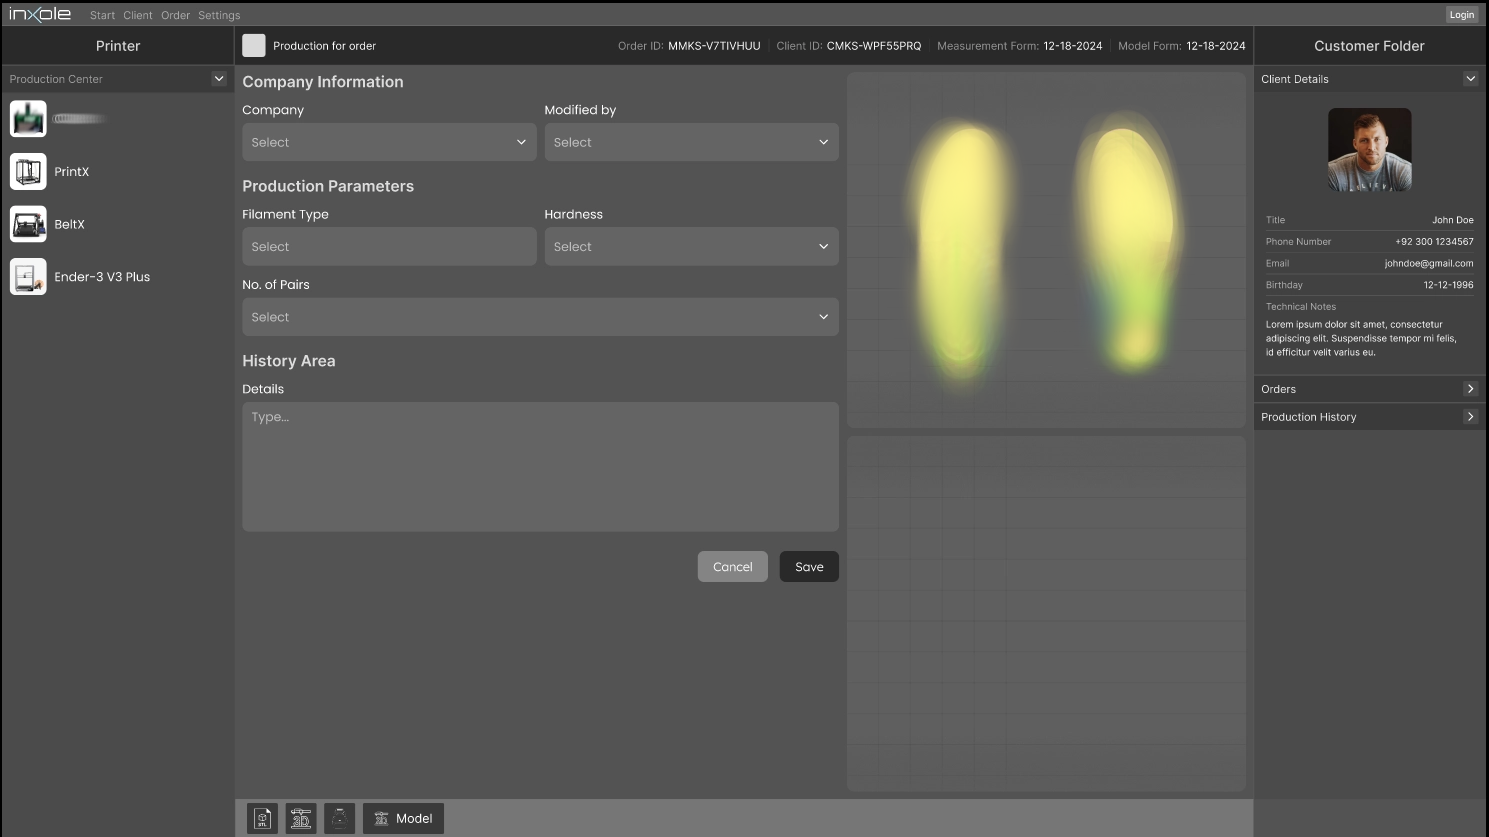The image size is (1489, 837).
Task: Click the white square beside Production for order
Action: pos(254,46)
